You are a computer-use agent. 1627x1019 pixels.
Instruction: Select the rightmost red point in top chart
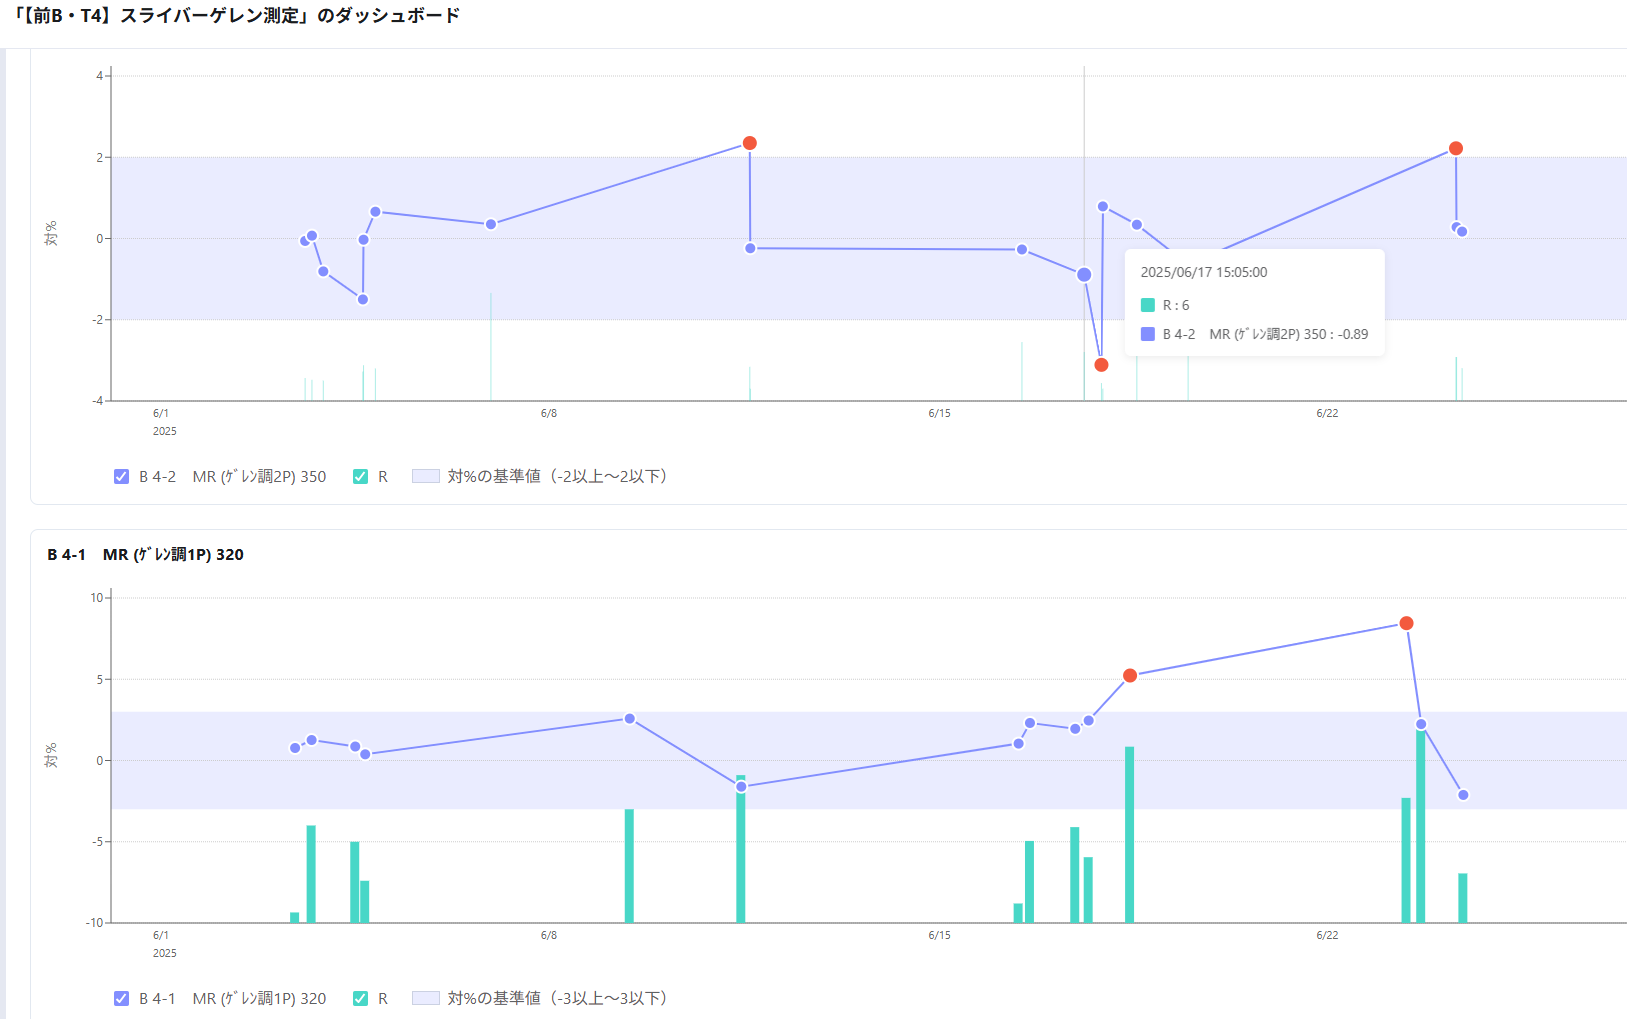(1456, 149)
